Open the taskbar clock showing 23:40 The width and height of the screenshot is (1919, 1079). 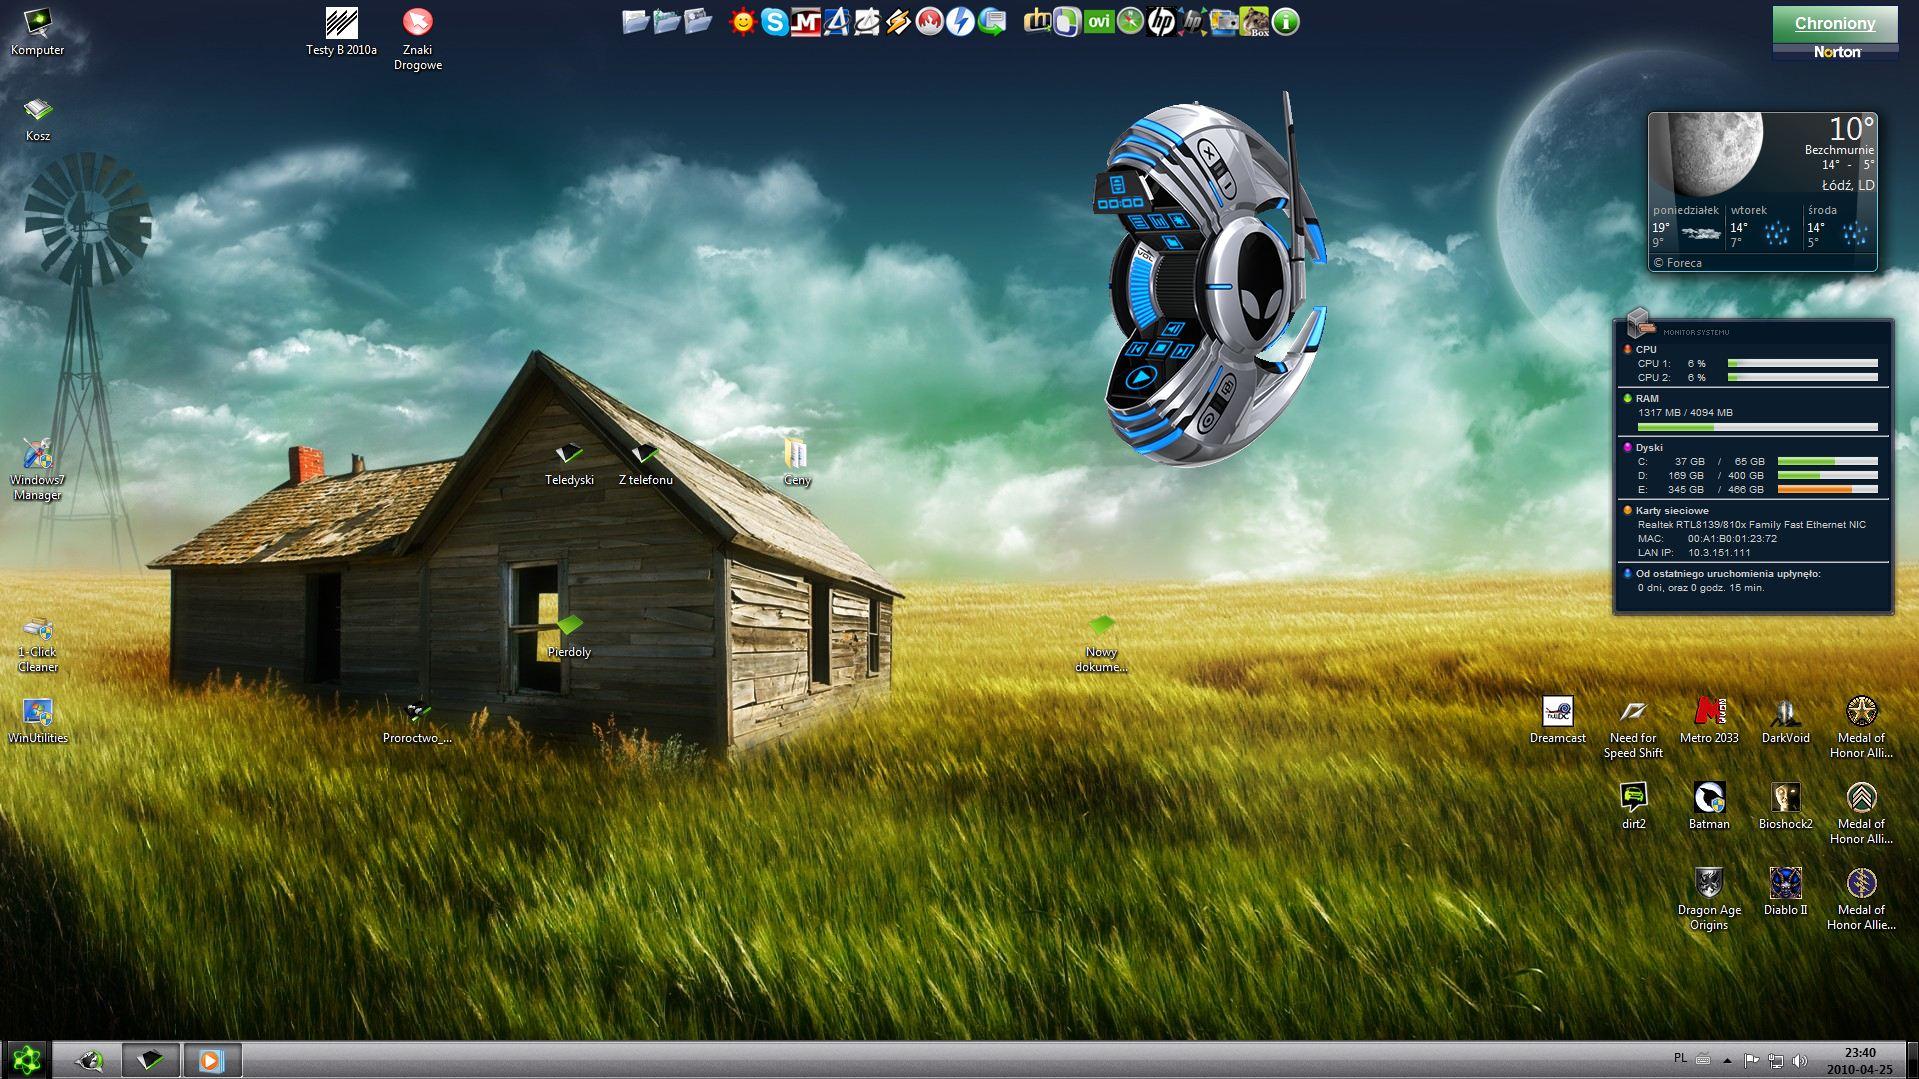1860,1060
